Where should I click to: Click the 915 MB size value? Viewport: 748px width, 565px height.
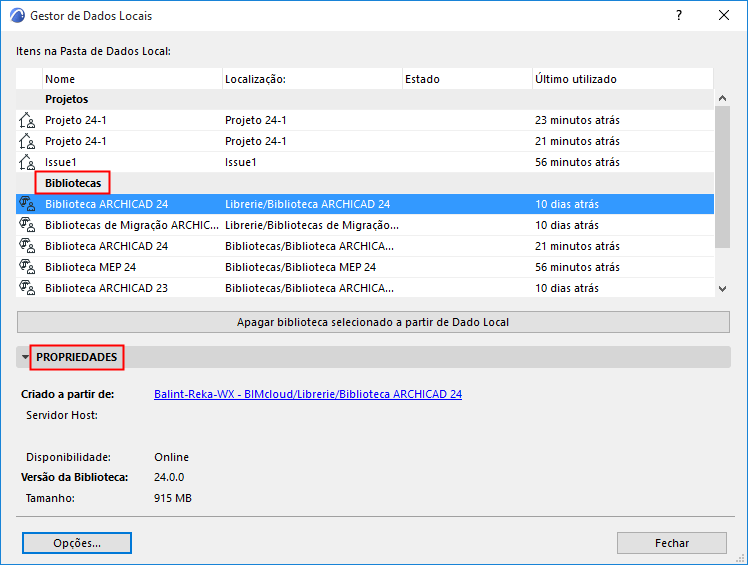point(173,498)
